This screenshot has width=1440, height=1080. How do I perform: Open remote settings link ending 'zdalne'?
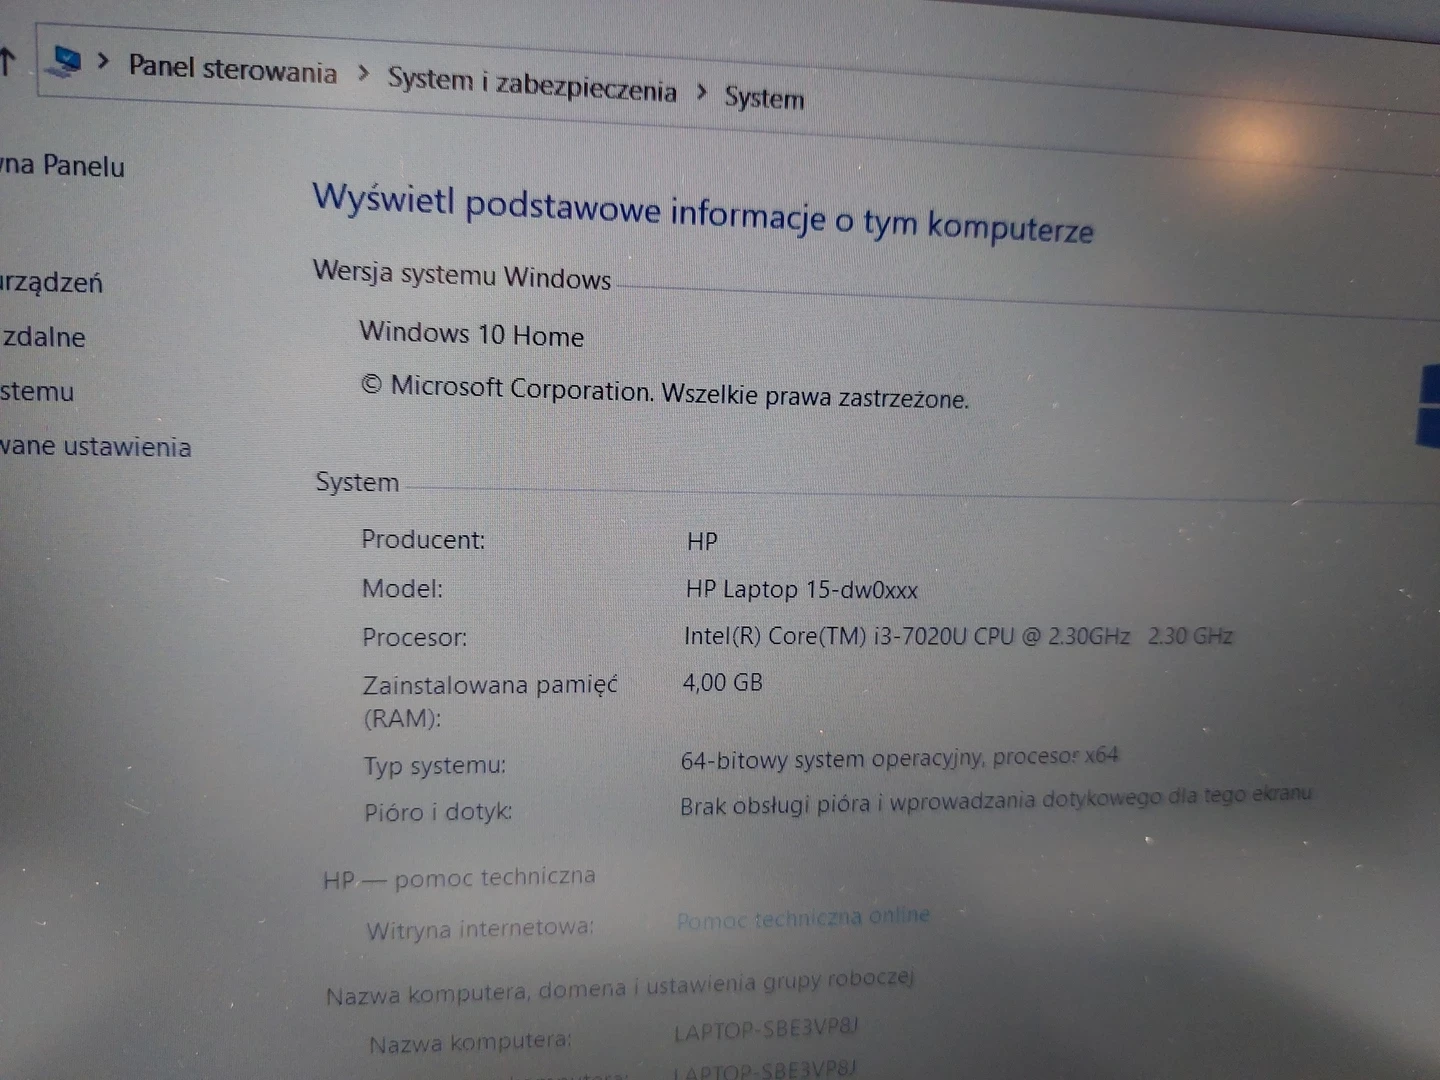pos(44,337)
